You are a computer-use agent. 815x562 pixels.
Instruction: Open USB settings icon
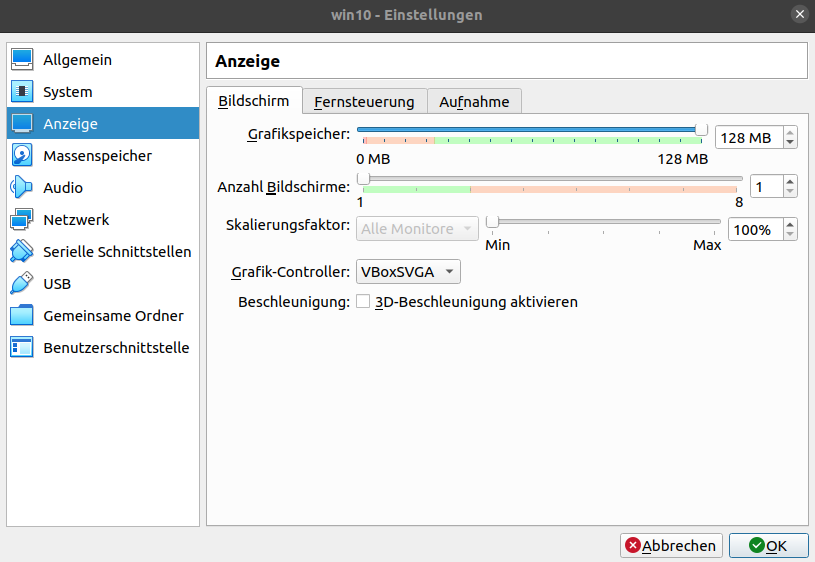click(22, 284)
